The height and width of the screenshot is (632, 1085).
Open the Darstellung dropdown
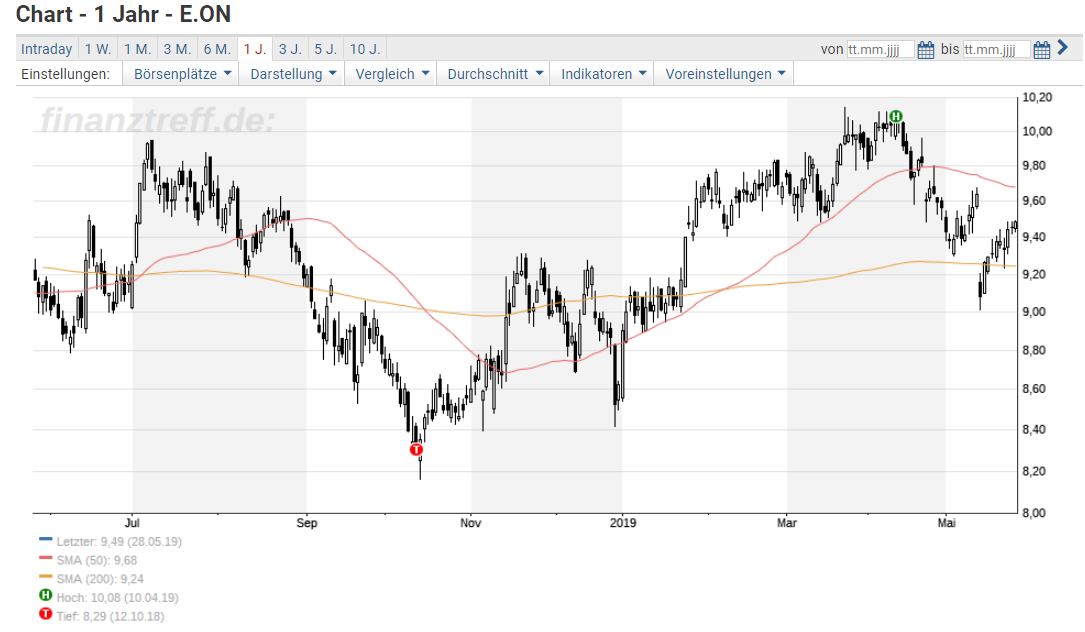(293, 74)
